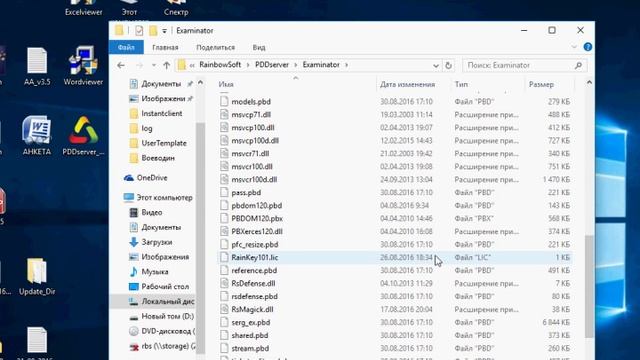Open the Главная ribbon tab
This screenshot has height=360, width=640.
[x=165, y=47]
